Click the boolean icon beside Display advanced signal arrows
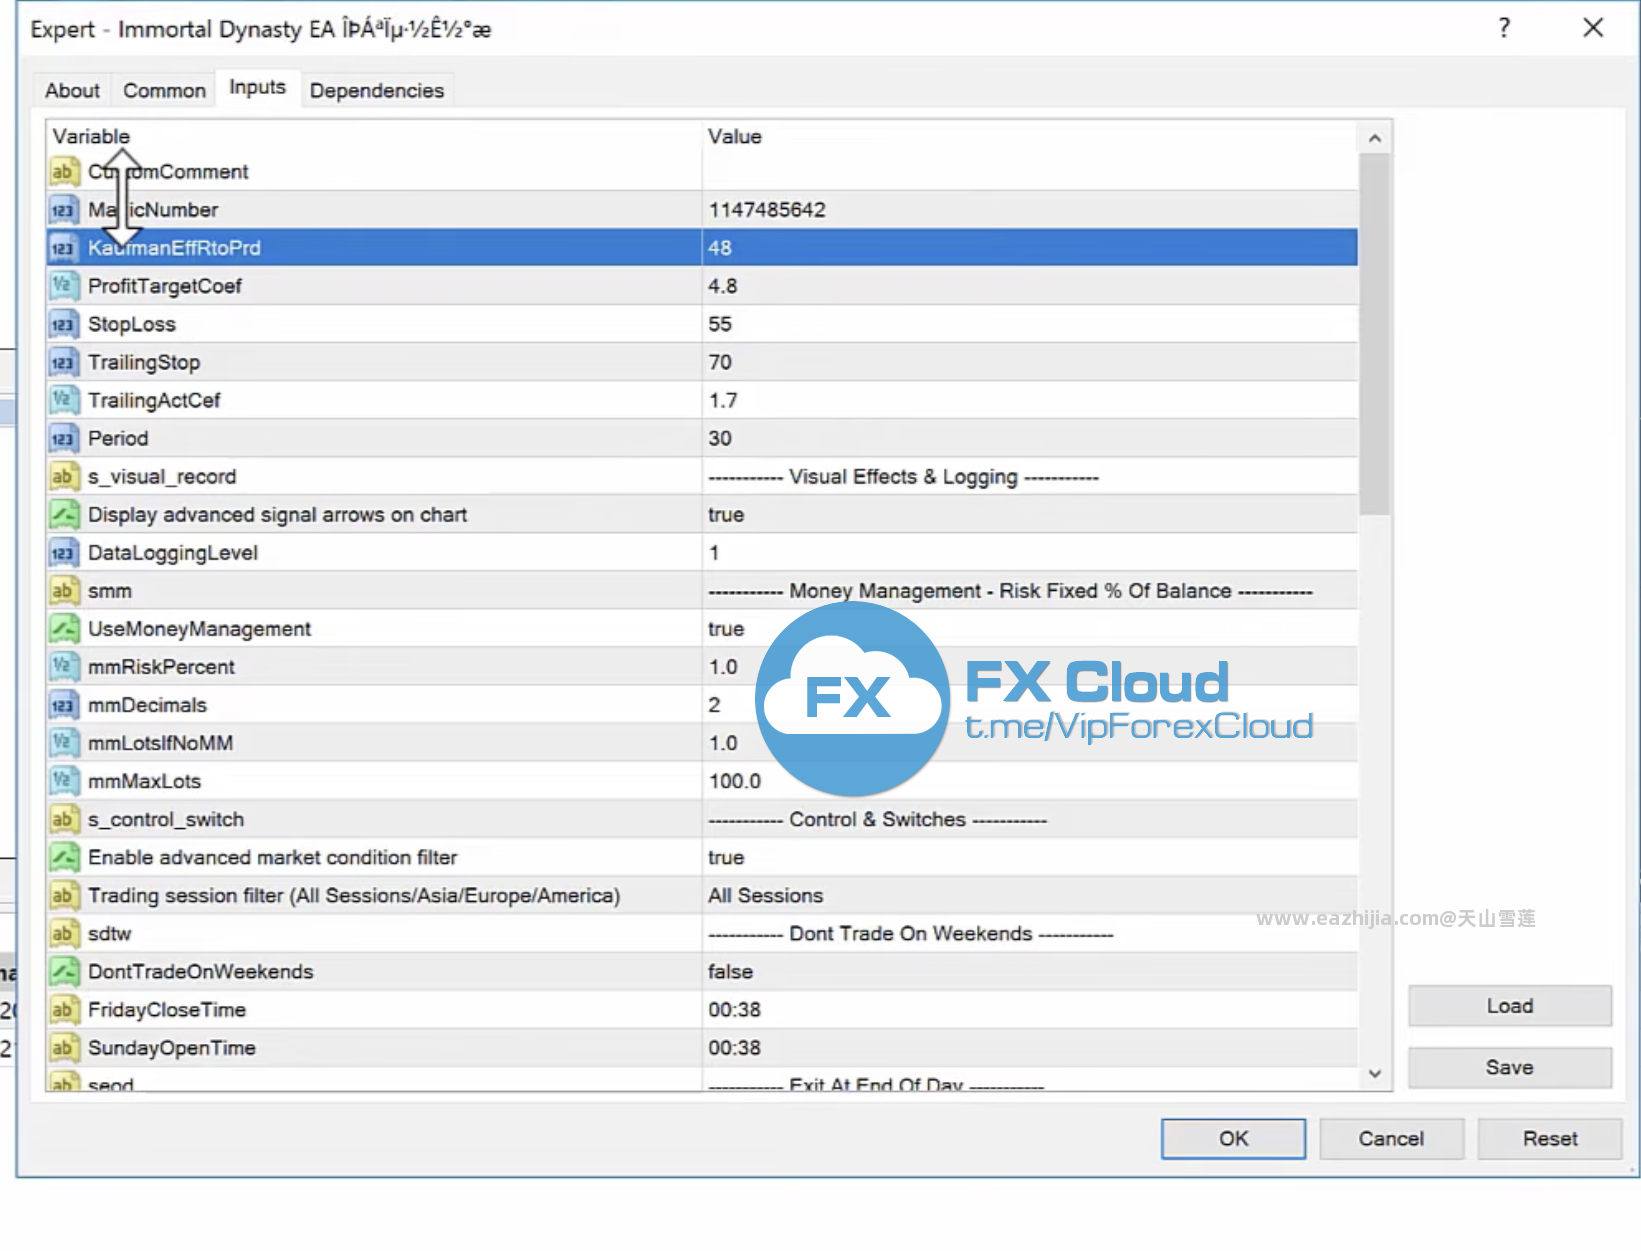The height and width of the screenshot is (1251, 1641). click(63, 515)
